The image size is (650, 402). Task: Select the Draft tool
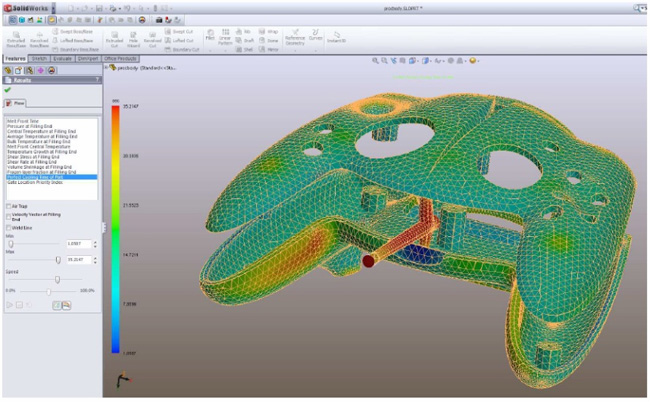(x=245, y=41)
